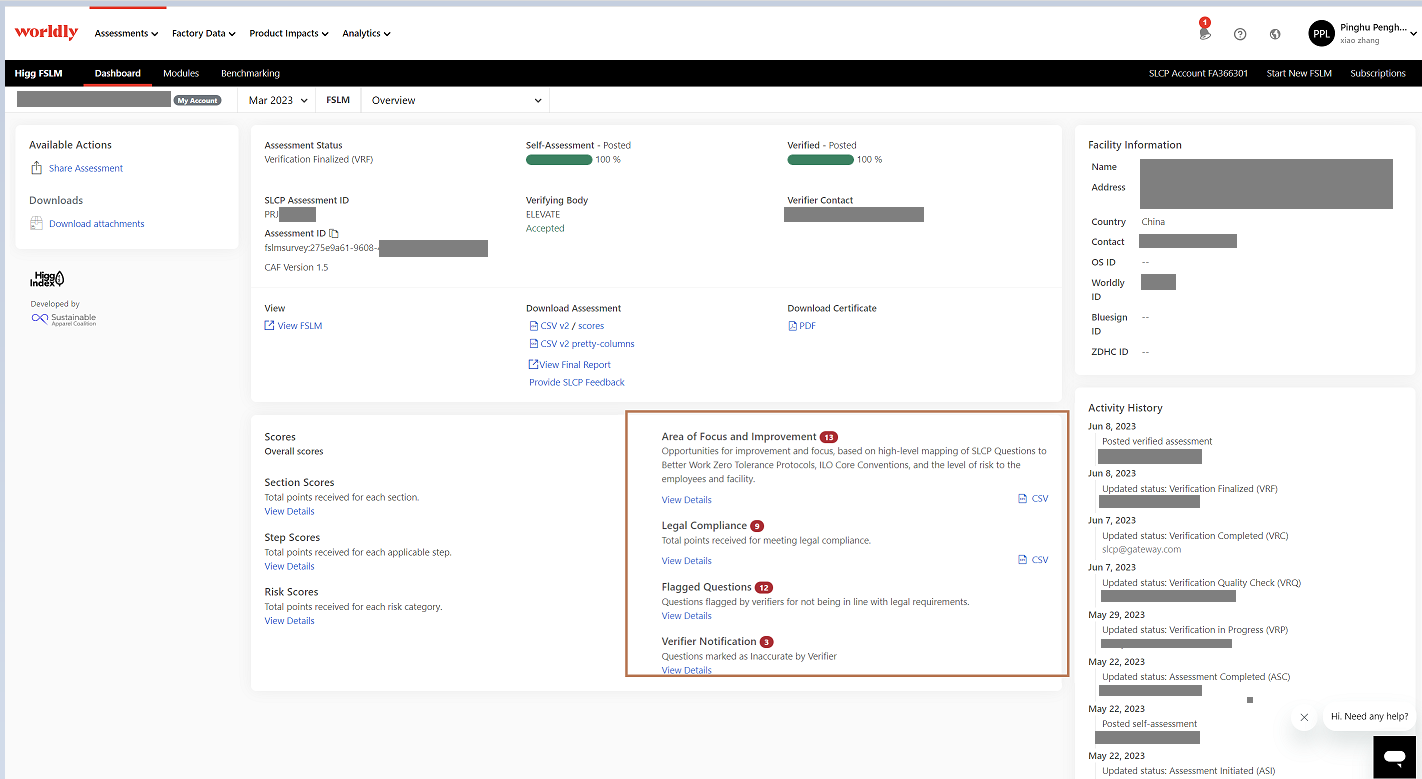Click the Download attachments icon
The width and height of the screenshot is (1422, 779).
(36, 224)
